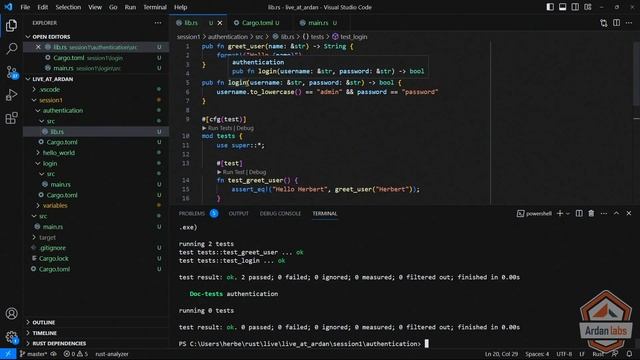This screenshot has height=360, width=640.
Task: Open the Run and Debug view
Action: pyautogui.click(x=11, y=95)
